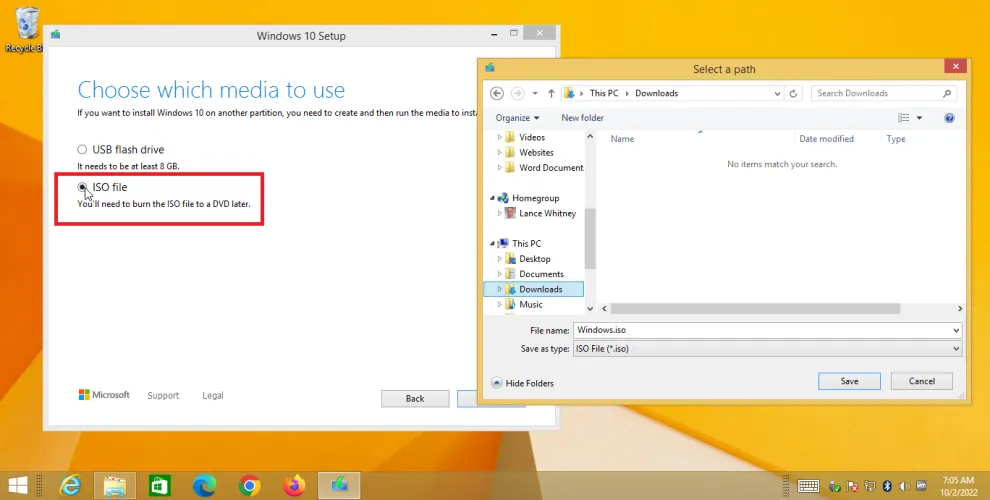This screenshot has width=990, height=500.
Task: Refresh the Downloads folder listing
Action: coord(794,93)
